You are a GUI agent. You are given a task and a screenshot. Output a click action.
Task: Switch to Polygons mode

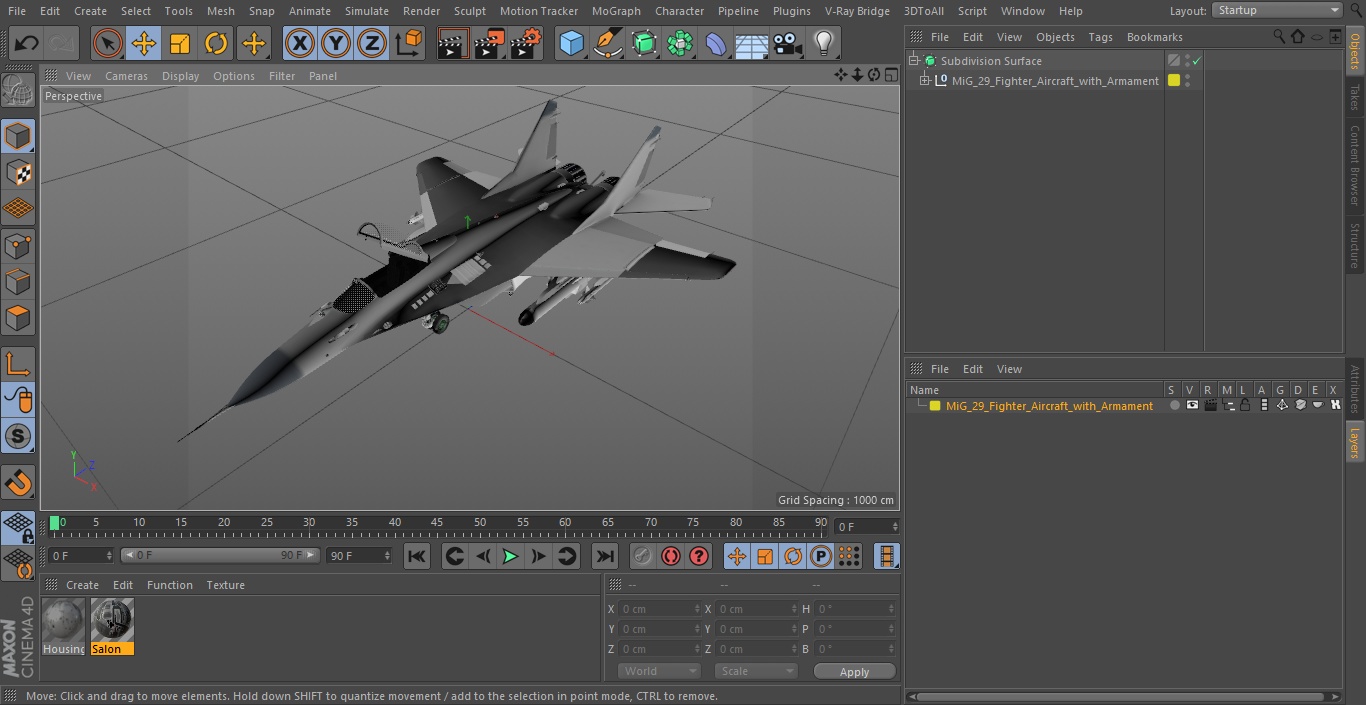(x=18, y=319)
